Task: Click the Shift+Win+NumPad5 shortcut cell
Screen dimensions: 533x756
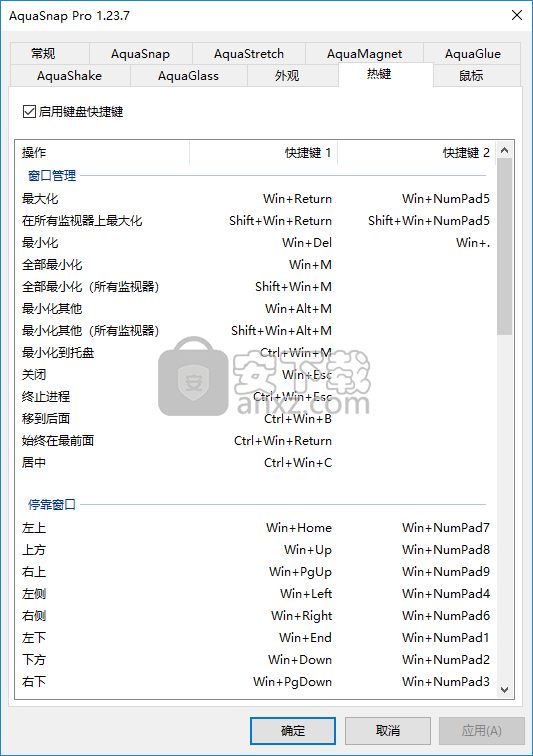Action: pos(429,221)
